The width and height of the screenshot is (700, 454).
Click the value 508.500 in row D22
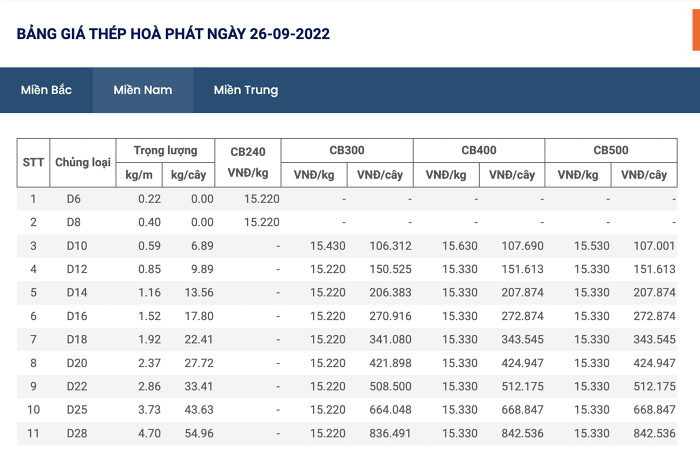tap(390, 387)
